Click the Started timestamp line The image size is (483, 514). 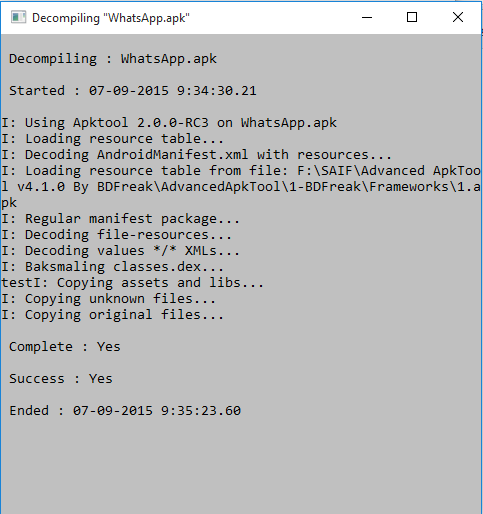133,91
